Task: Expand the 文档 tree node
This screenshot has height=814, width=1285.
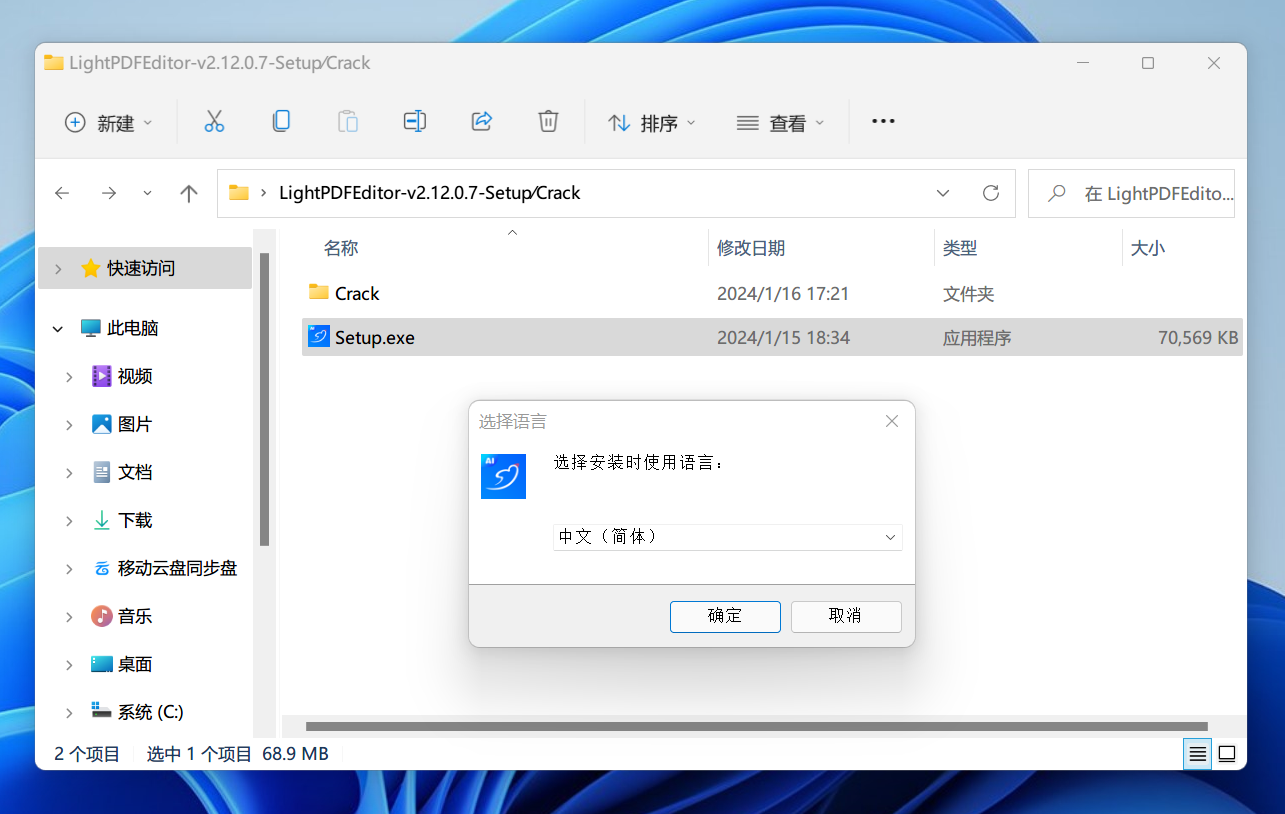Action: point(69,473)
